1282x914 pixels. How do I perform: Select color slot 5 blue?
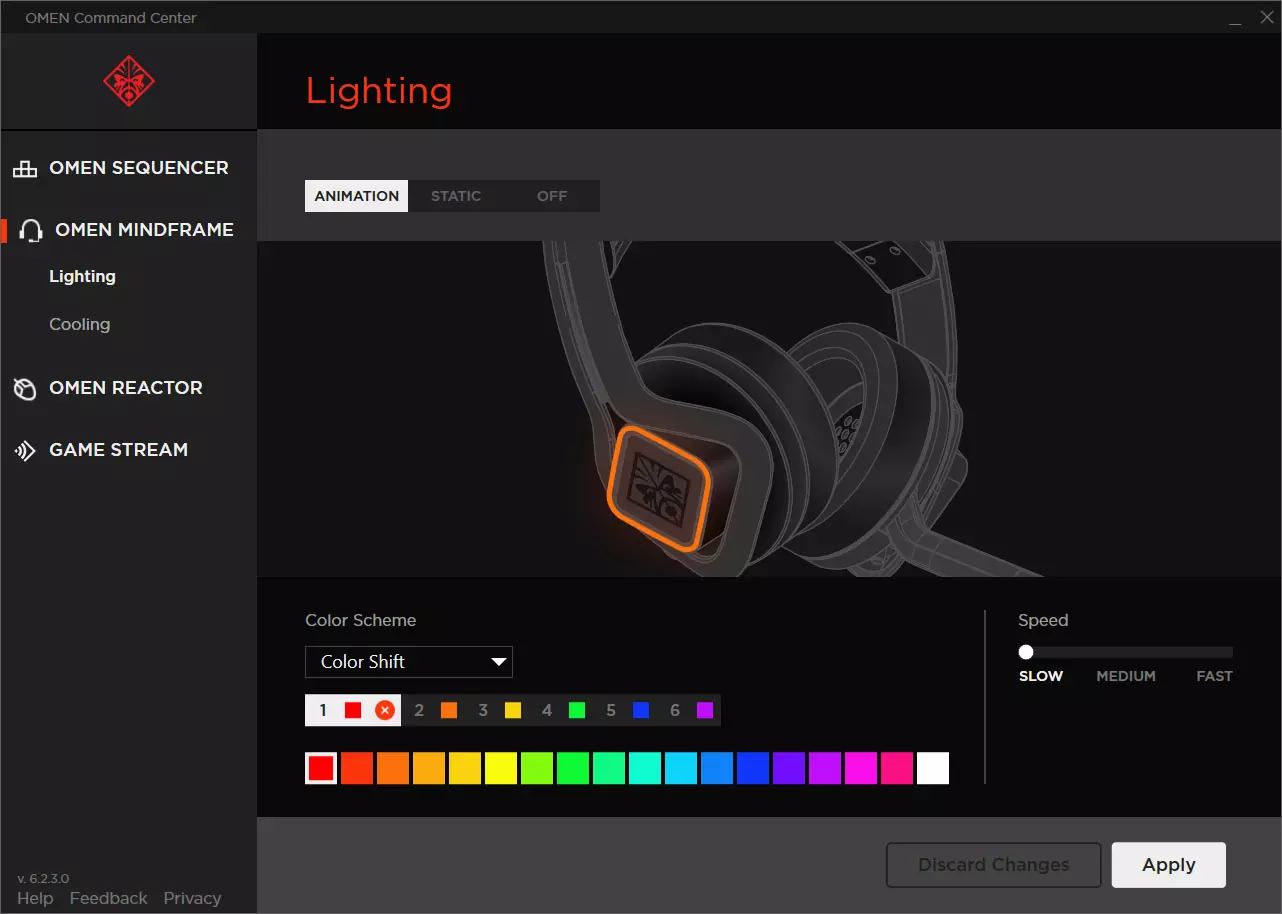[x=627, y=710]
